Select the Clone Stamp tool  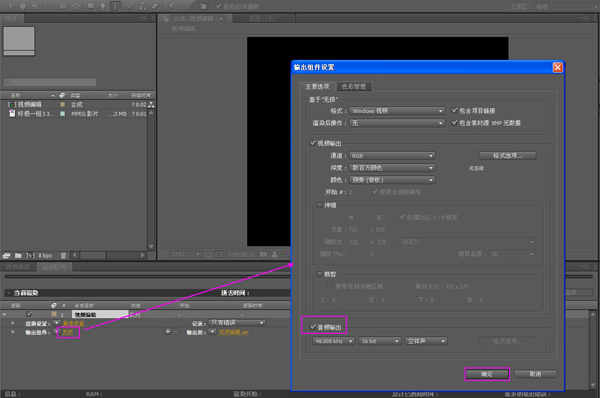(143, 6)
